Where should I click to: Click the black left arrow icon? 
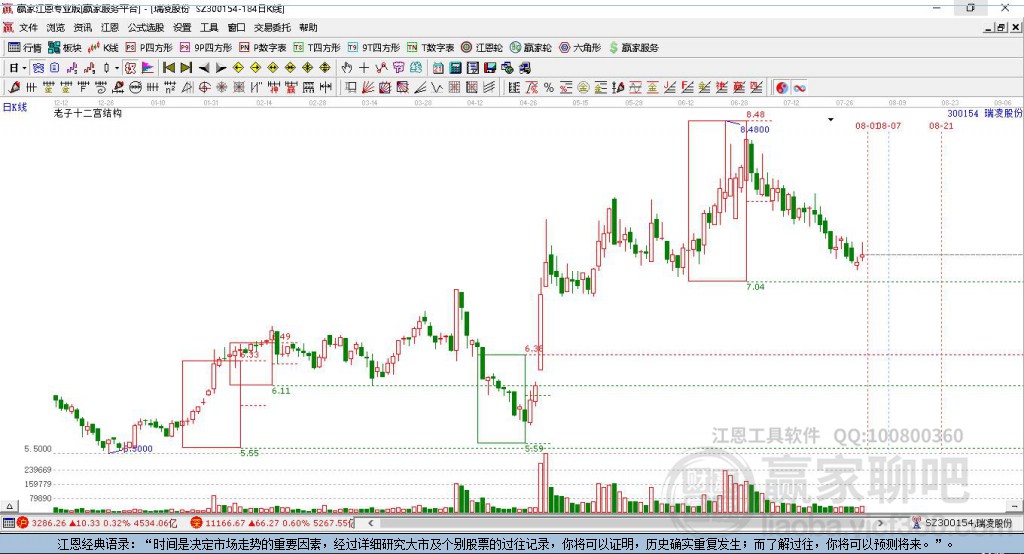204,67
